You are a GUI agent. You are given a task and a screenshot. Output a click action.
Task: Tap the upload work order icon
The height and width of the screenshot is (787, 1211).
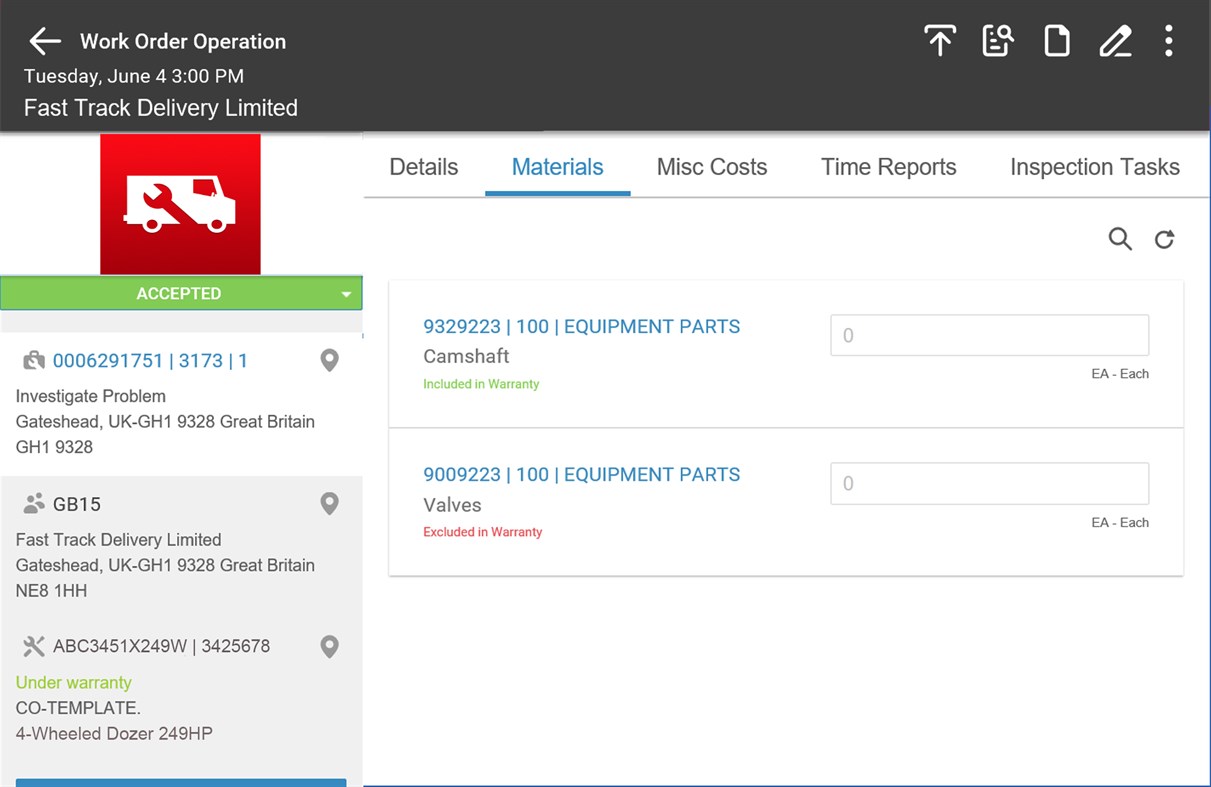pos(940,41)
